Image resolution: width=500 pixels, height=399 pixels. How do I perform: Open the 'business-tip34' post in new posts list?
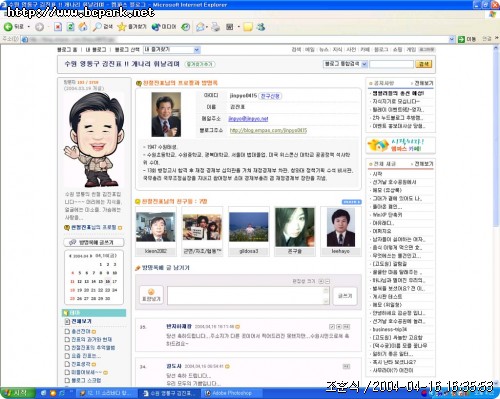click(x=389, y=330)
